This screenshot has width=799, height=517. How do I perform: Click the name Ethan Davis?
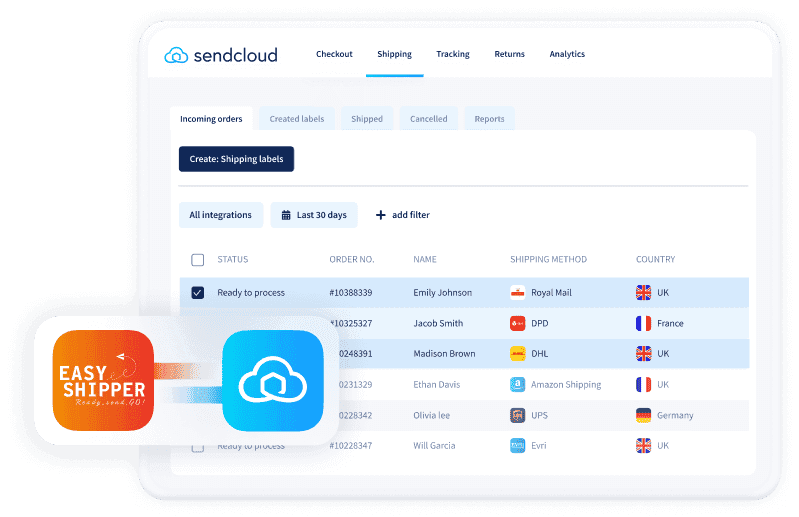[x=437, y=385]
